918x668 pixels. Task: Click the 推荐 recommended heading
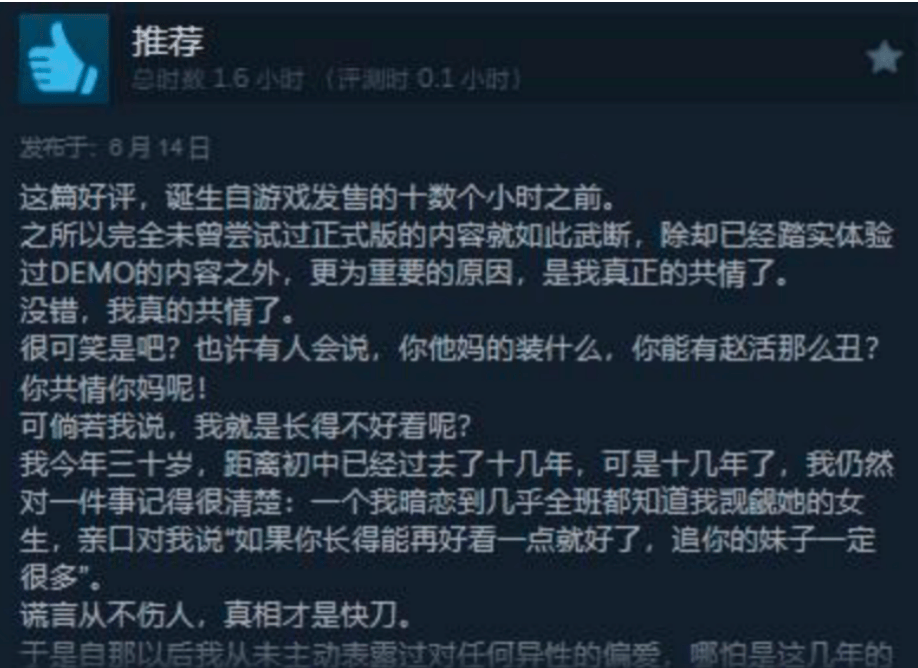pyautogui.click(x=167, y=42)
